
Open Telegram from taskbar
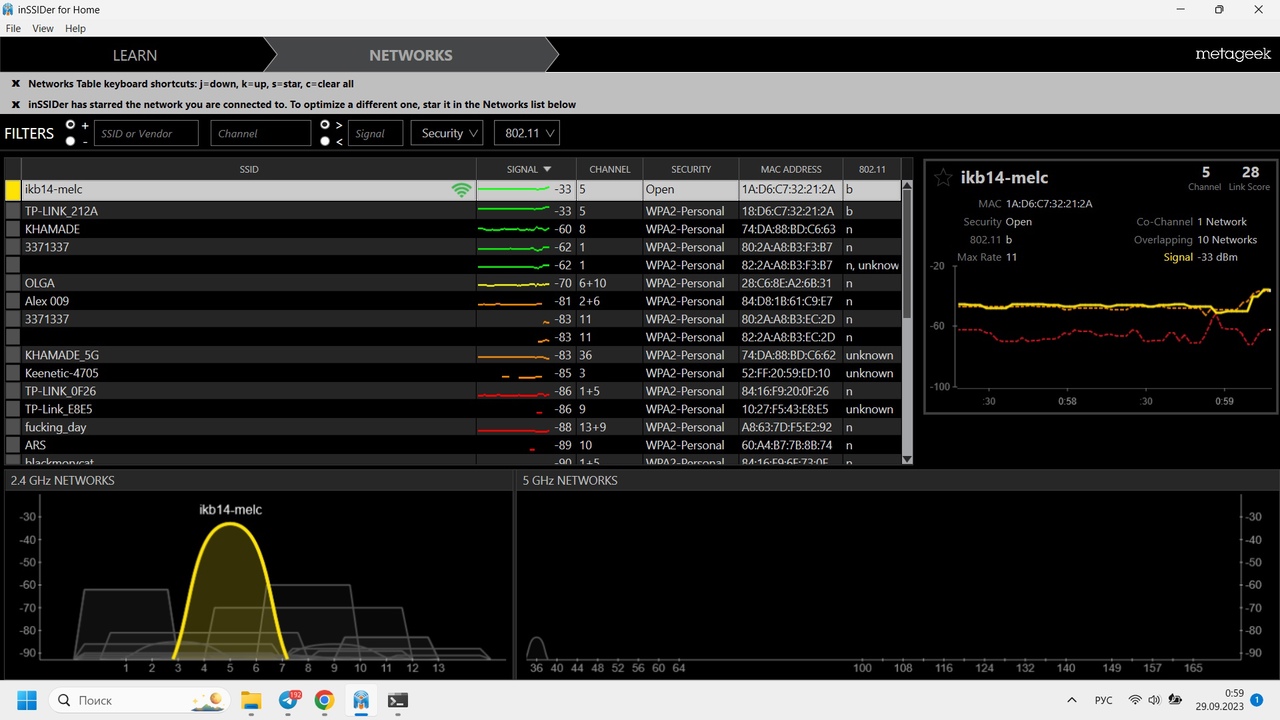click(288, 700)
